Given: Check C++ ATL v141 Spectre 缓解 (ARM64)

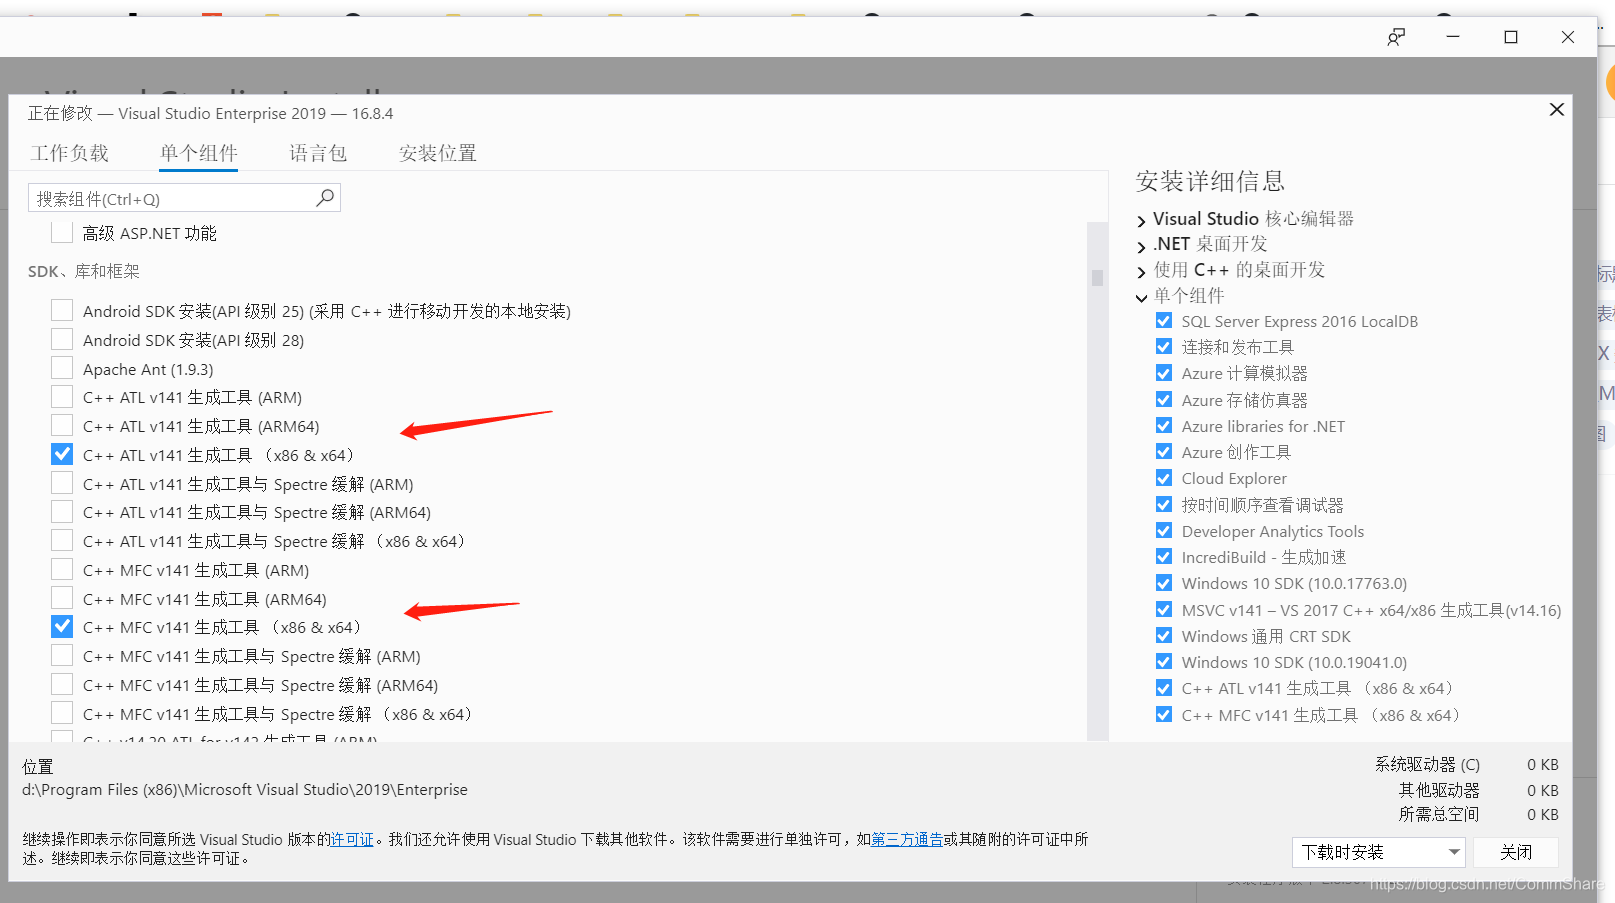Looking at the screenshot, I should [62, 511].
